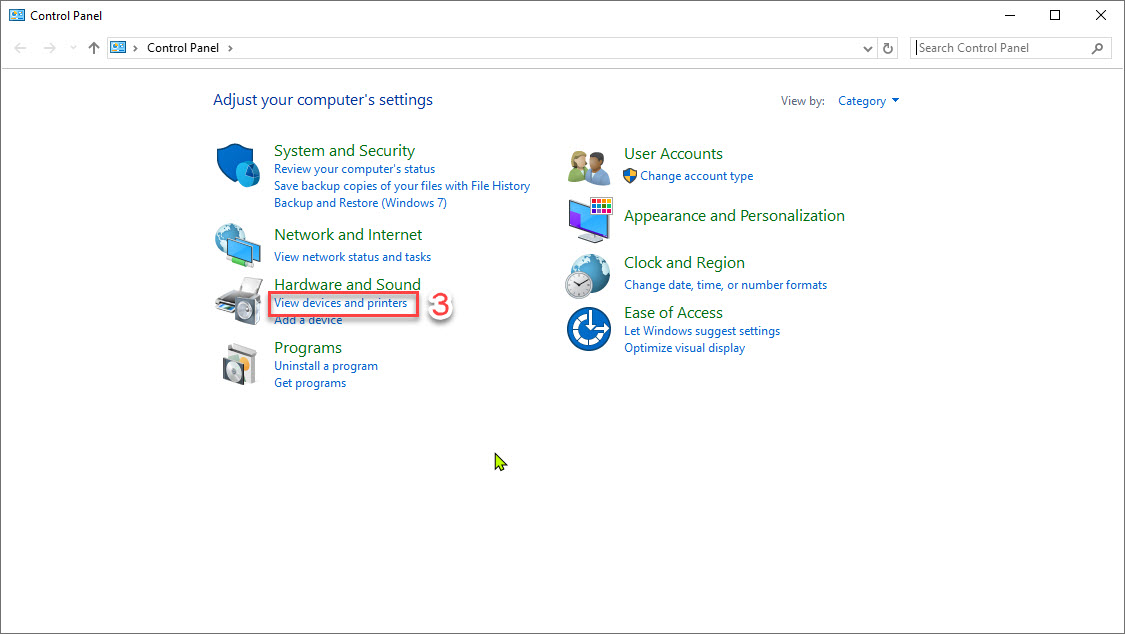The height and width of the screenshot is (634, 1125).
Task: Open the View by Category dropdown
Action: click(868, 101)
